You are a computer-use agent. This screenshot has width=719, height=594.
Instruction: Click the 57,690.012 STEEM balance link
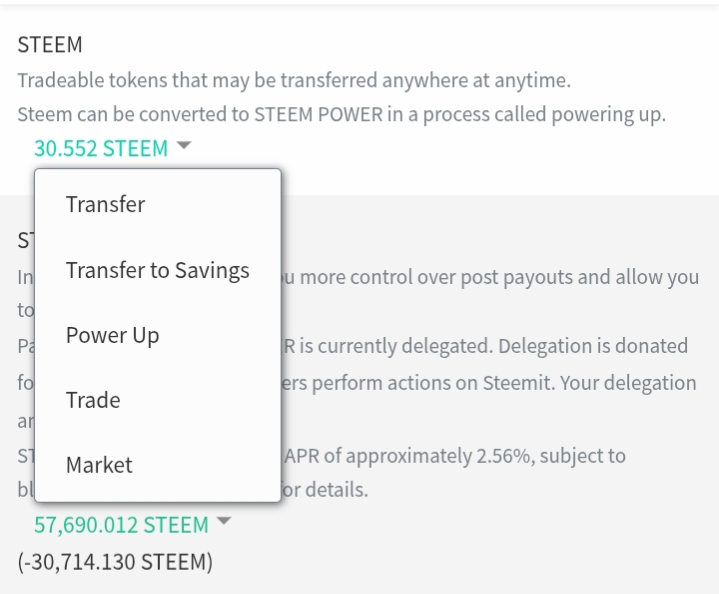121,525
